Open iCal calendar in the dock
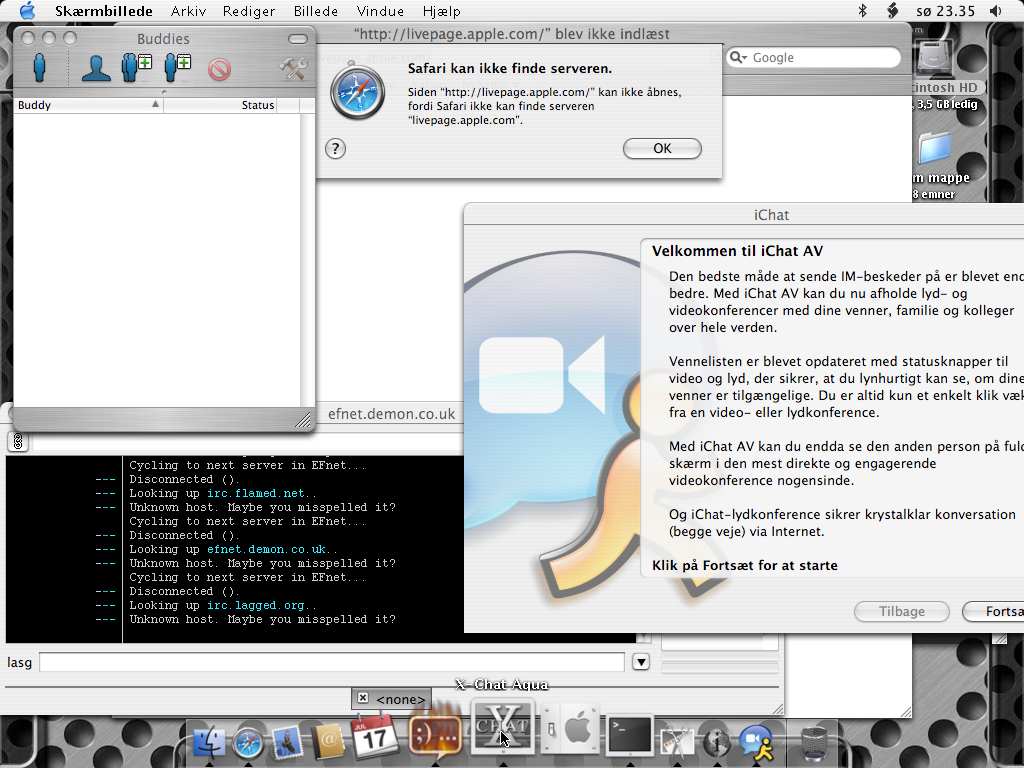The height and width of the screenshot is (768, 1024). tap(375, 738)
